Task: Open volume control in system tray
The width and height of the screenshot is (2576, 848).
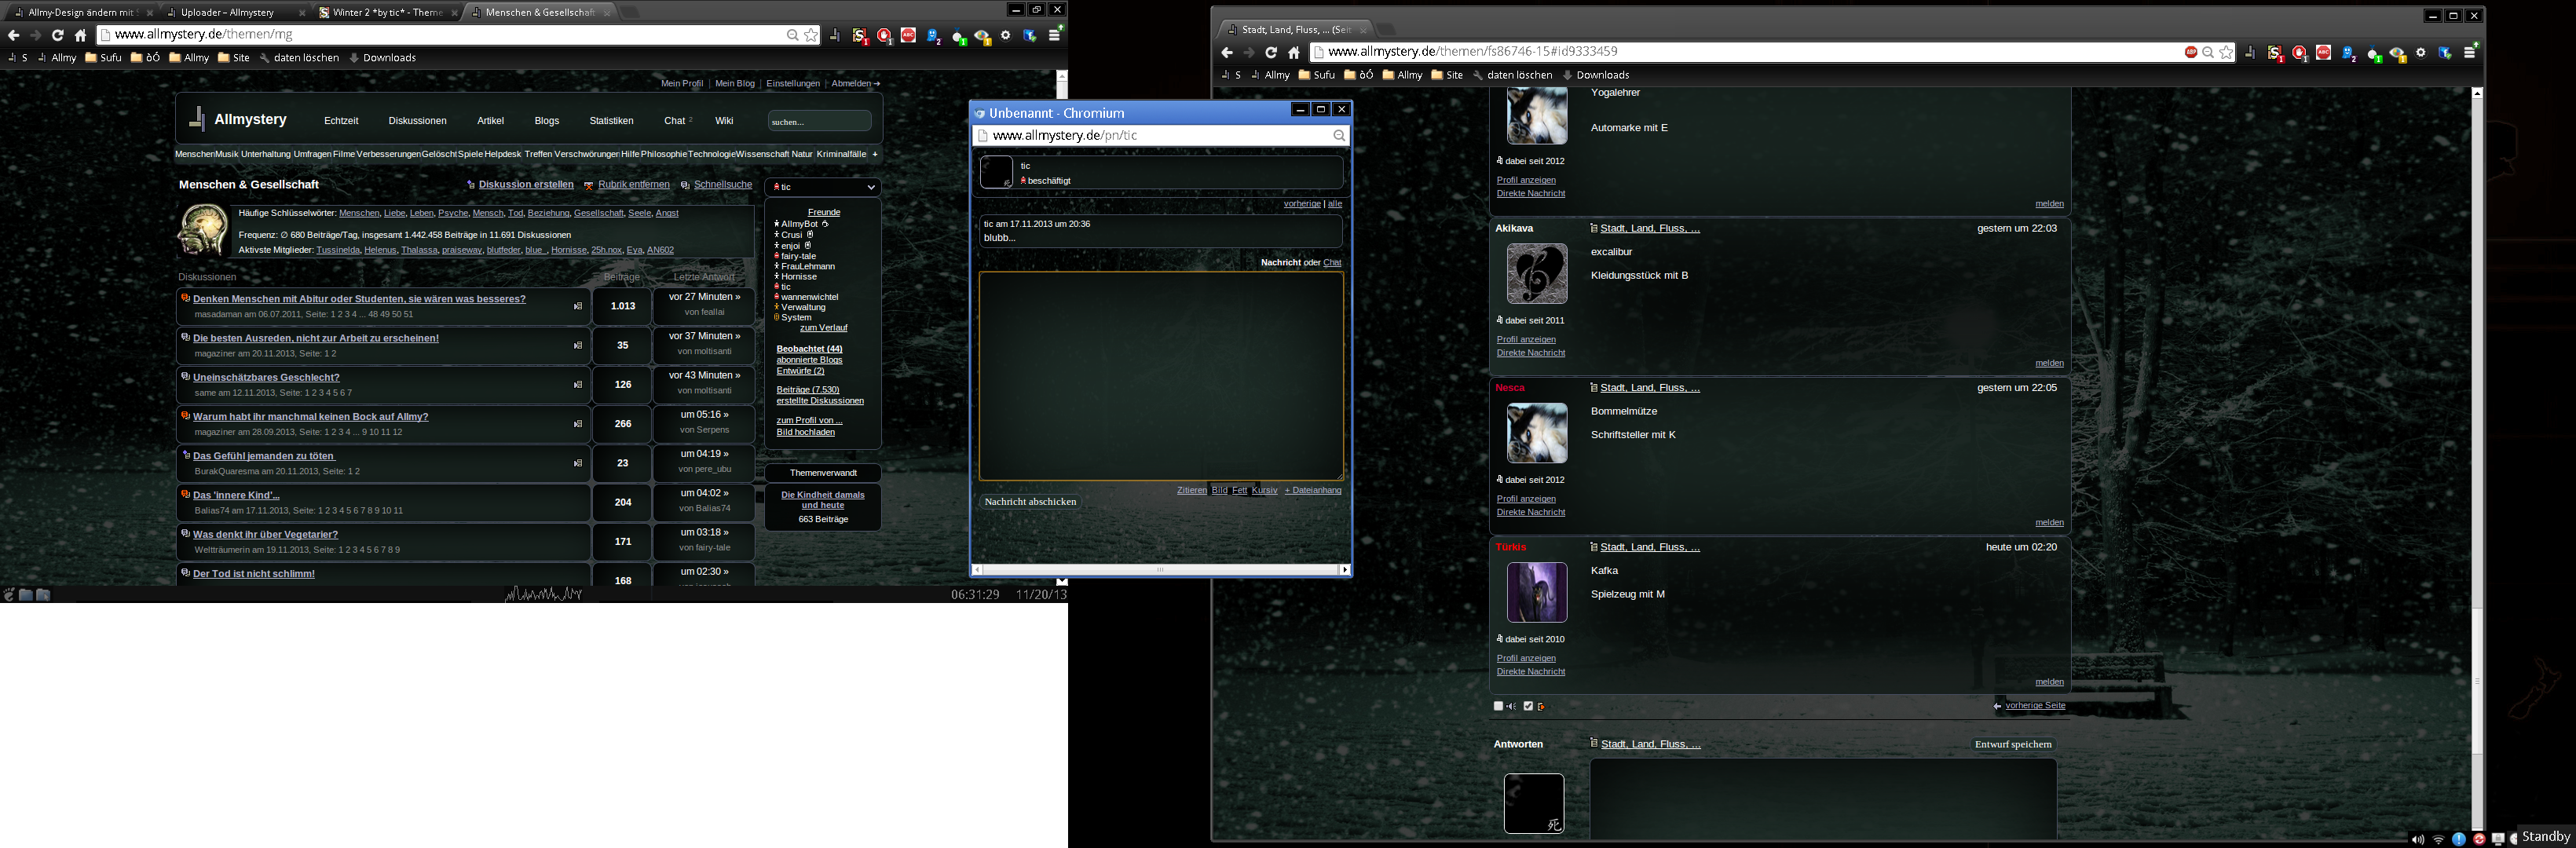Action: pyautogui.click(x=2417, y=839)
